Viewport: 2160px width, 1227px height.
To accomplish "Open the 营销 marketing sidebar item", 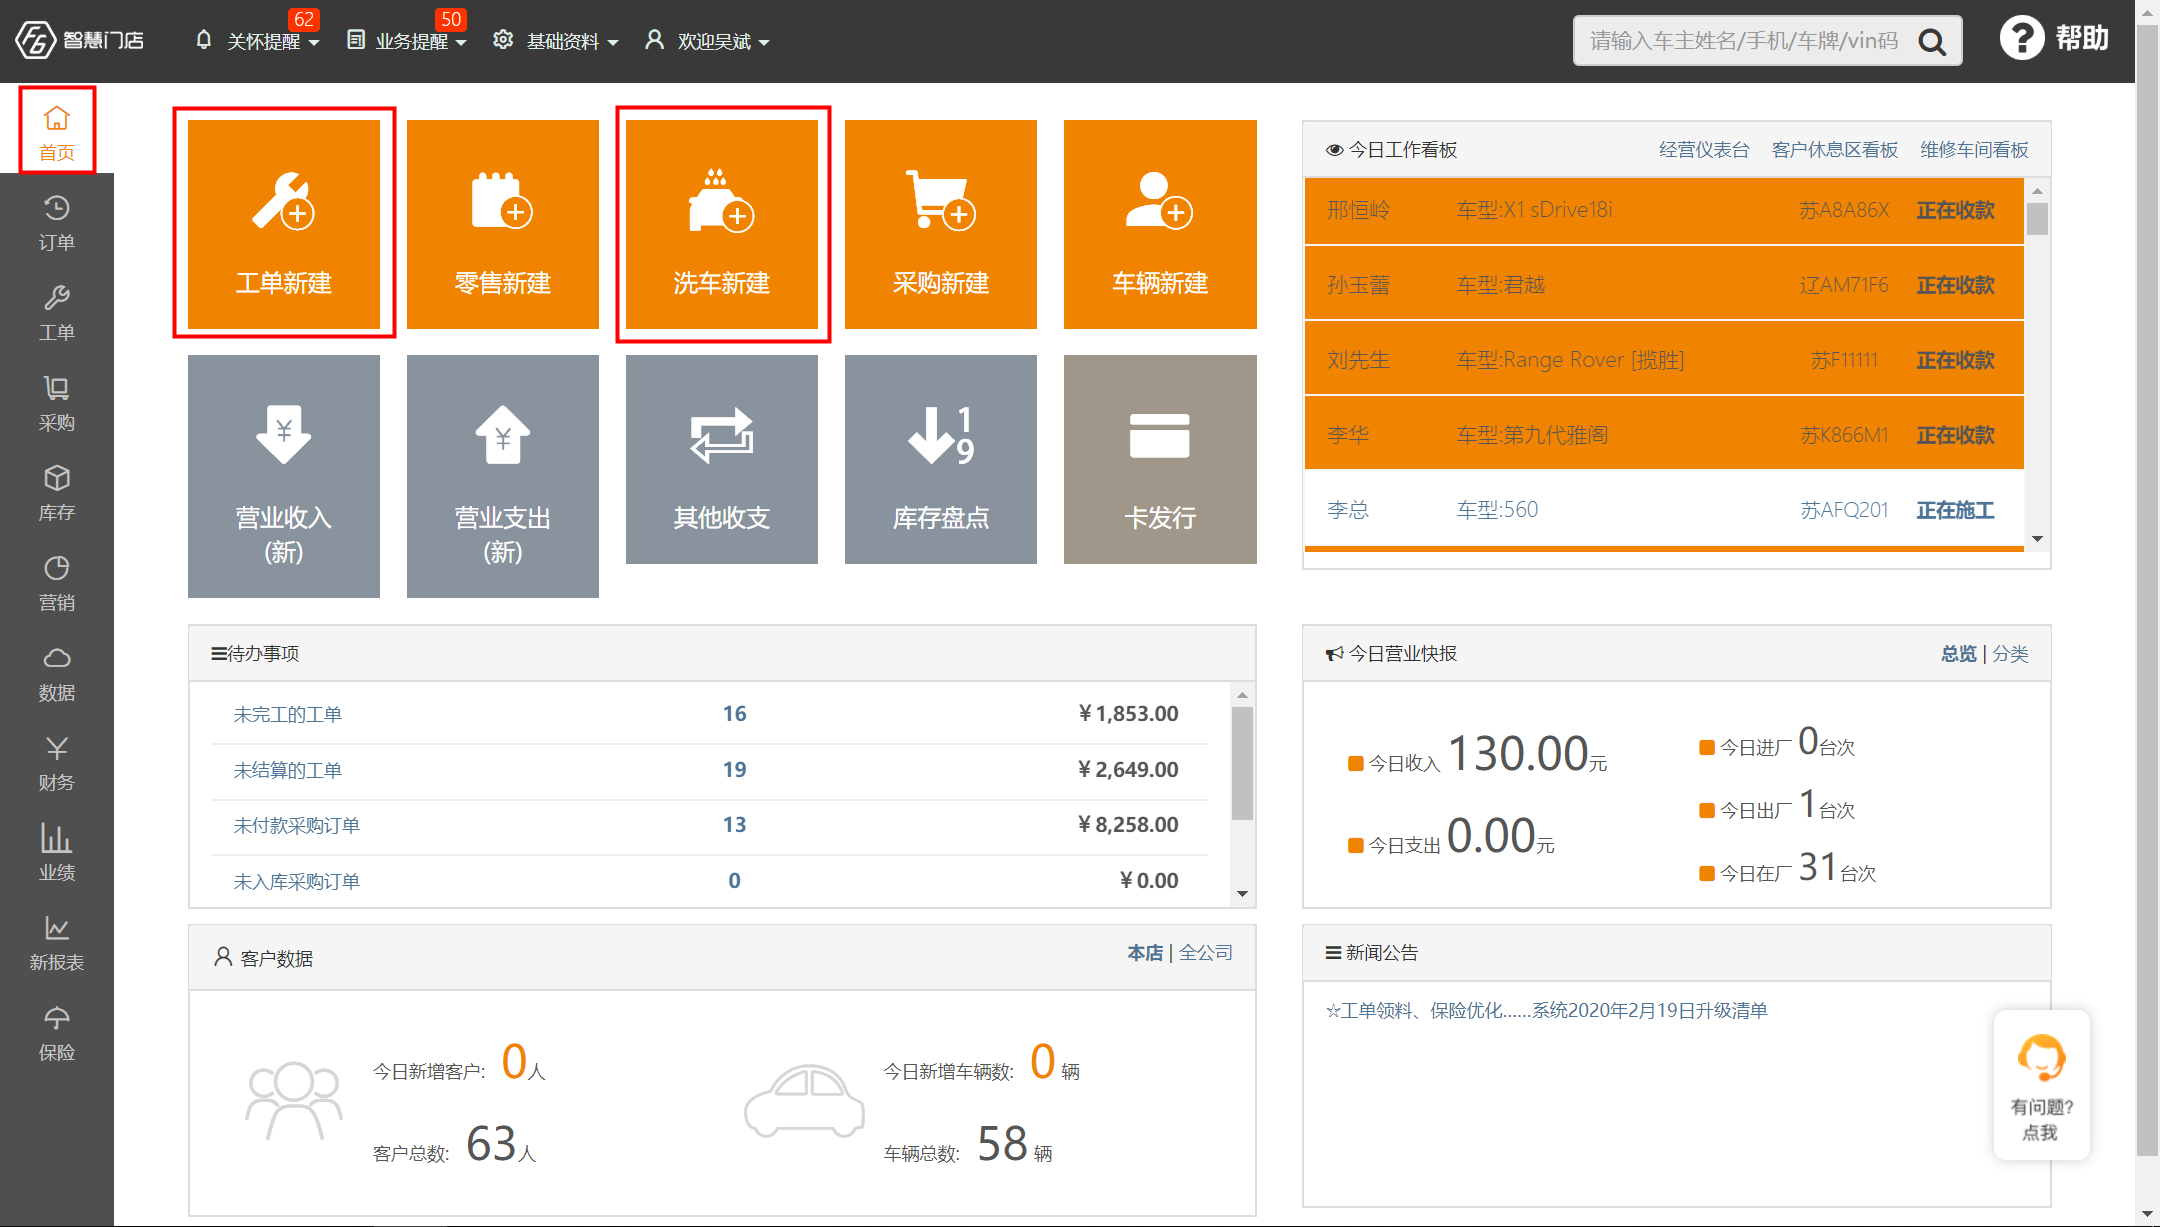I will pos(57,583).
